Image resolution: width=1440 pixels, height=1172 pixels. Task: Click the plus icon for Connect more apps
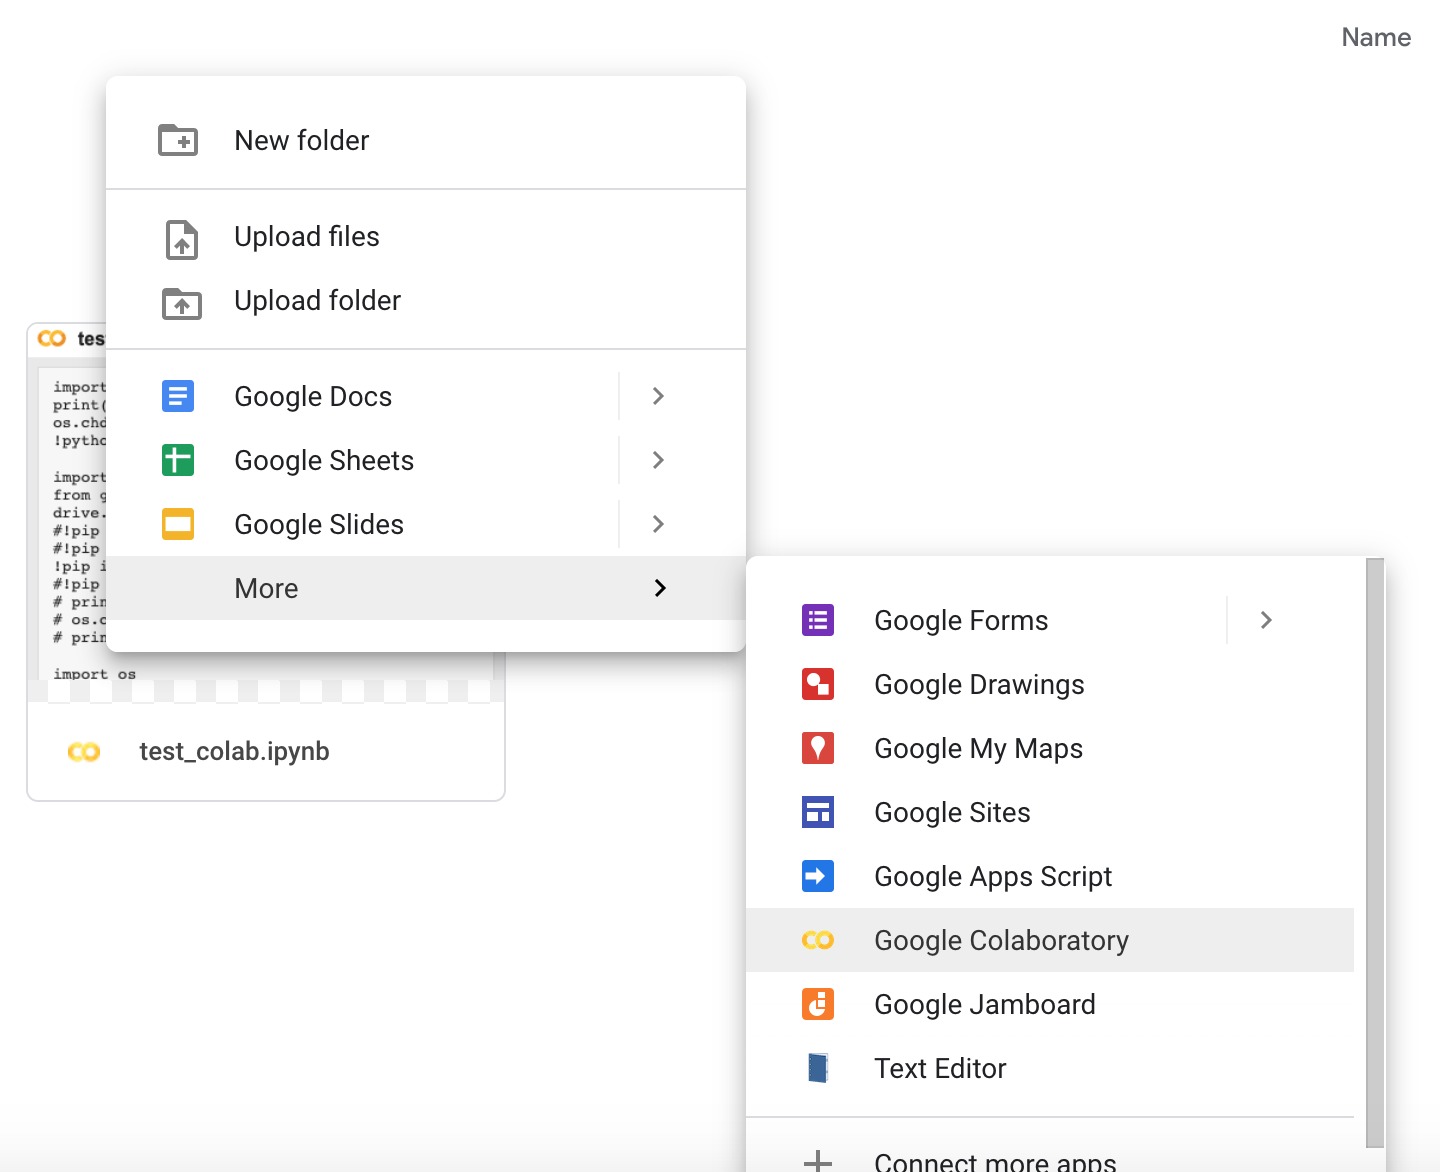tap(818, 1161)
